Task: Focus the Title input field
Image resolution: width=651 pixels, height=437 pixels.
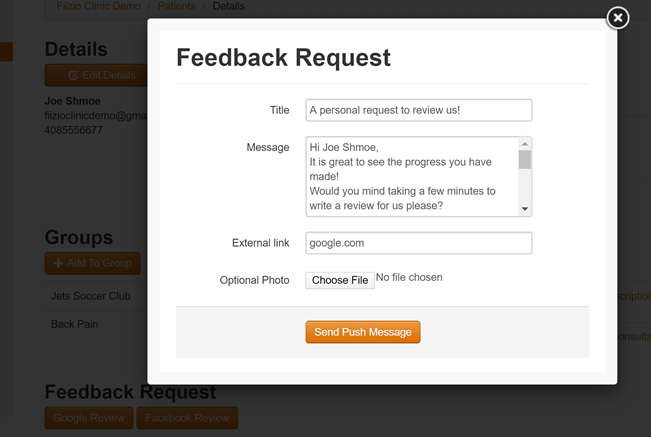Action: tap(418, 110)
